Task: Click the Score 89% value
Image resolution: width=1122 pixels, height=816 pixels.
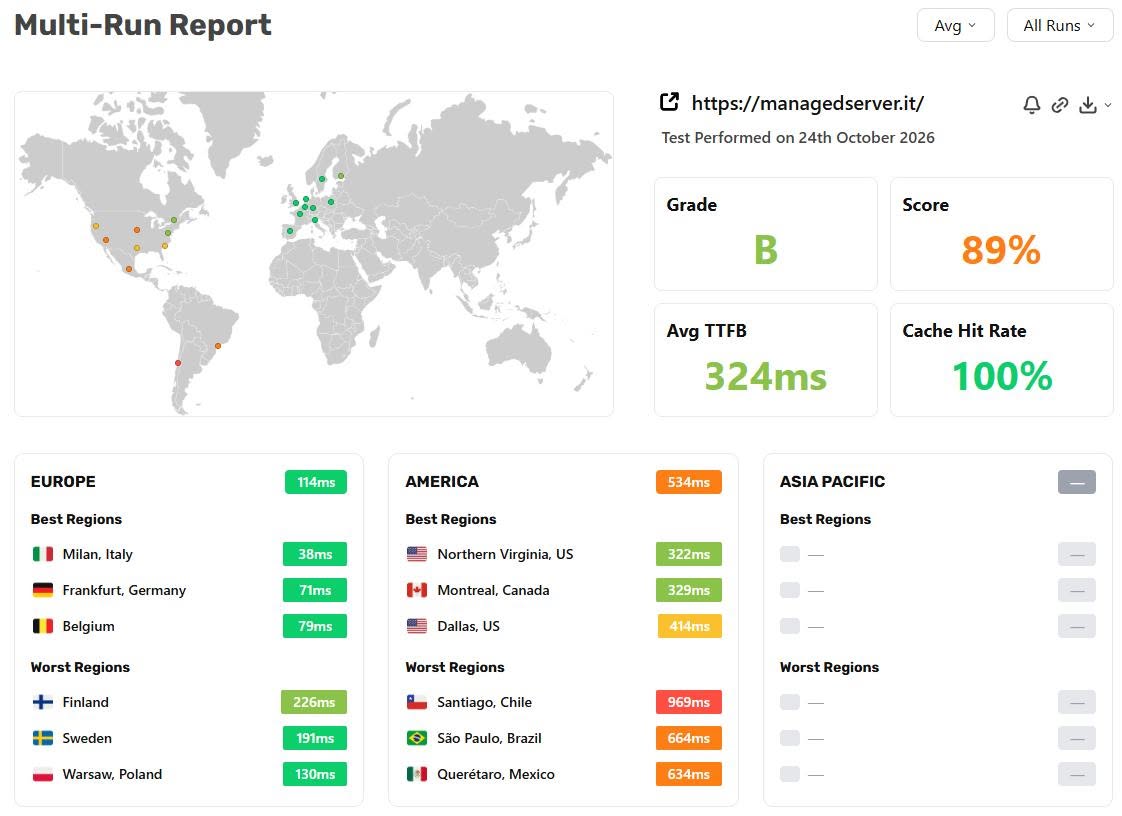Action: tap(1001, 250)
